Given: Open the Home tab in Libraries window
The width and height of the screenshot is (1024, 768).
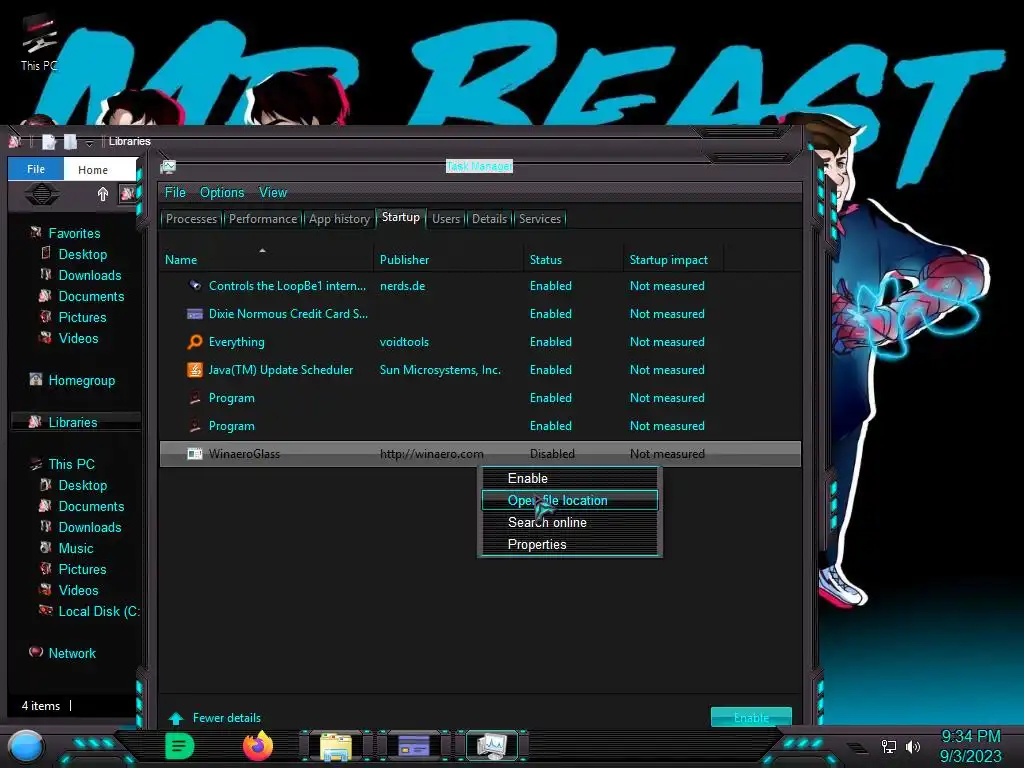Looking at the screenshot, I should click(x=93, y=170).
